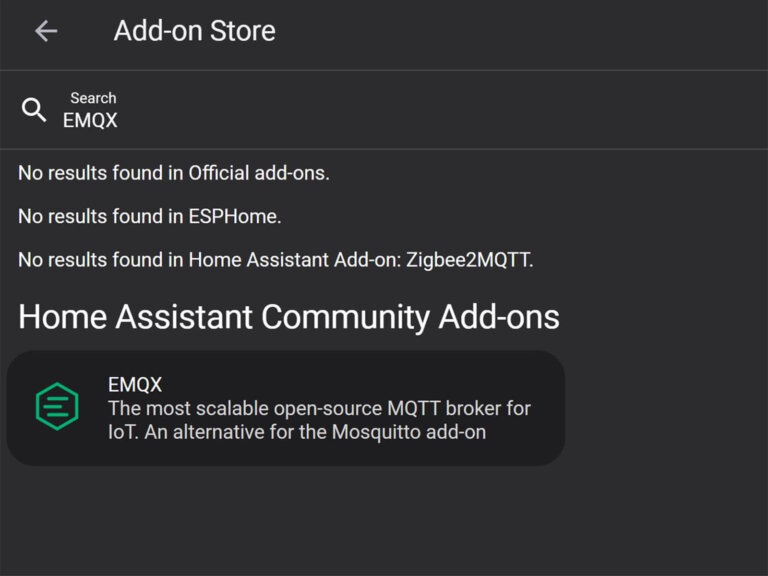
Task: Click the MQTT broker description text
Action: 319,420
